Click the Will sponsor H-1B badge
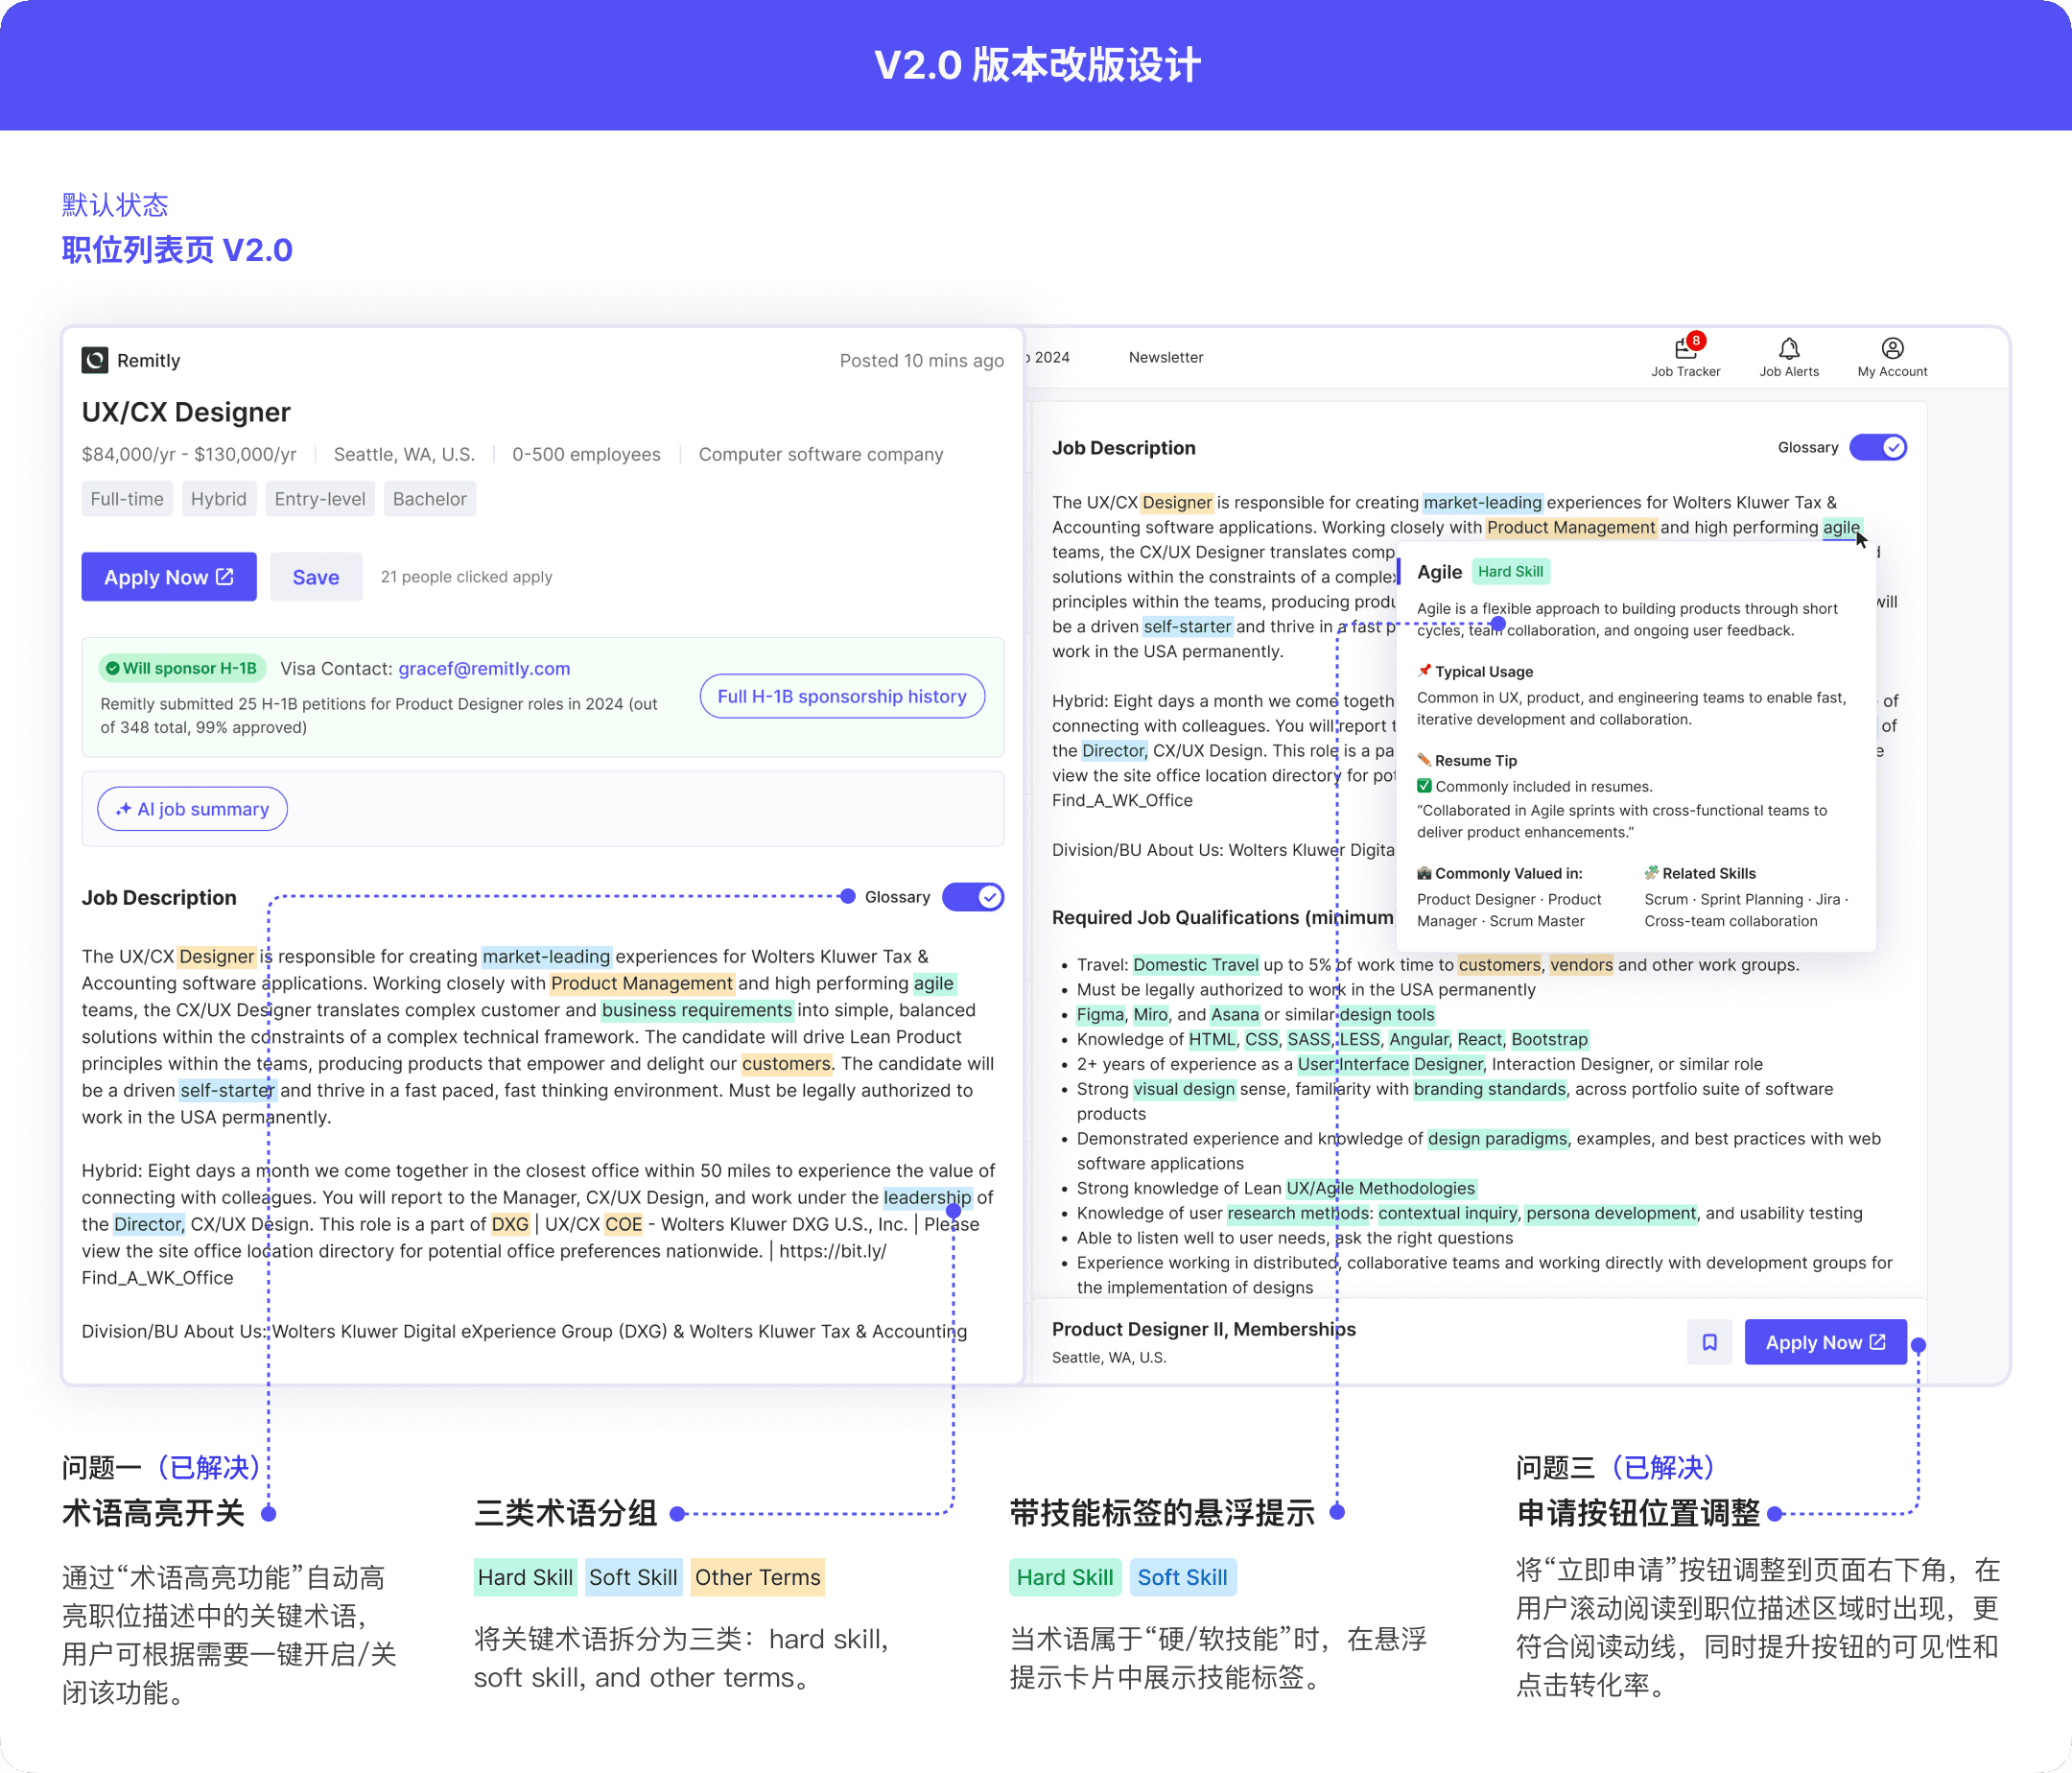Viewport: 2072px width, 1773px height. (181, 668)
